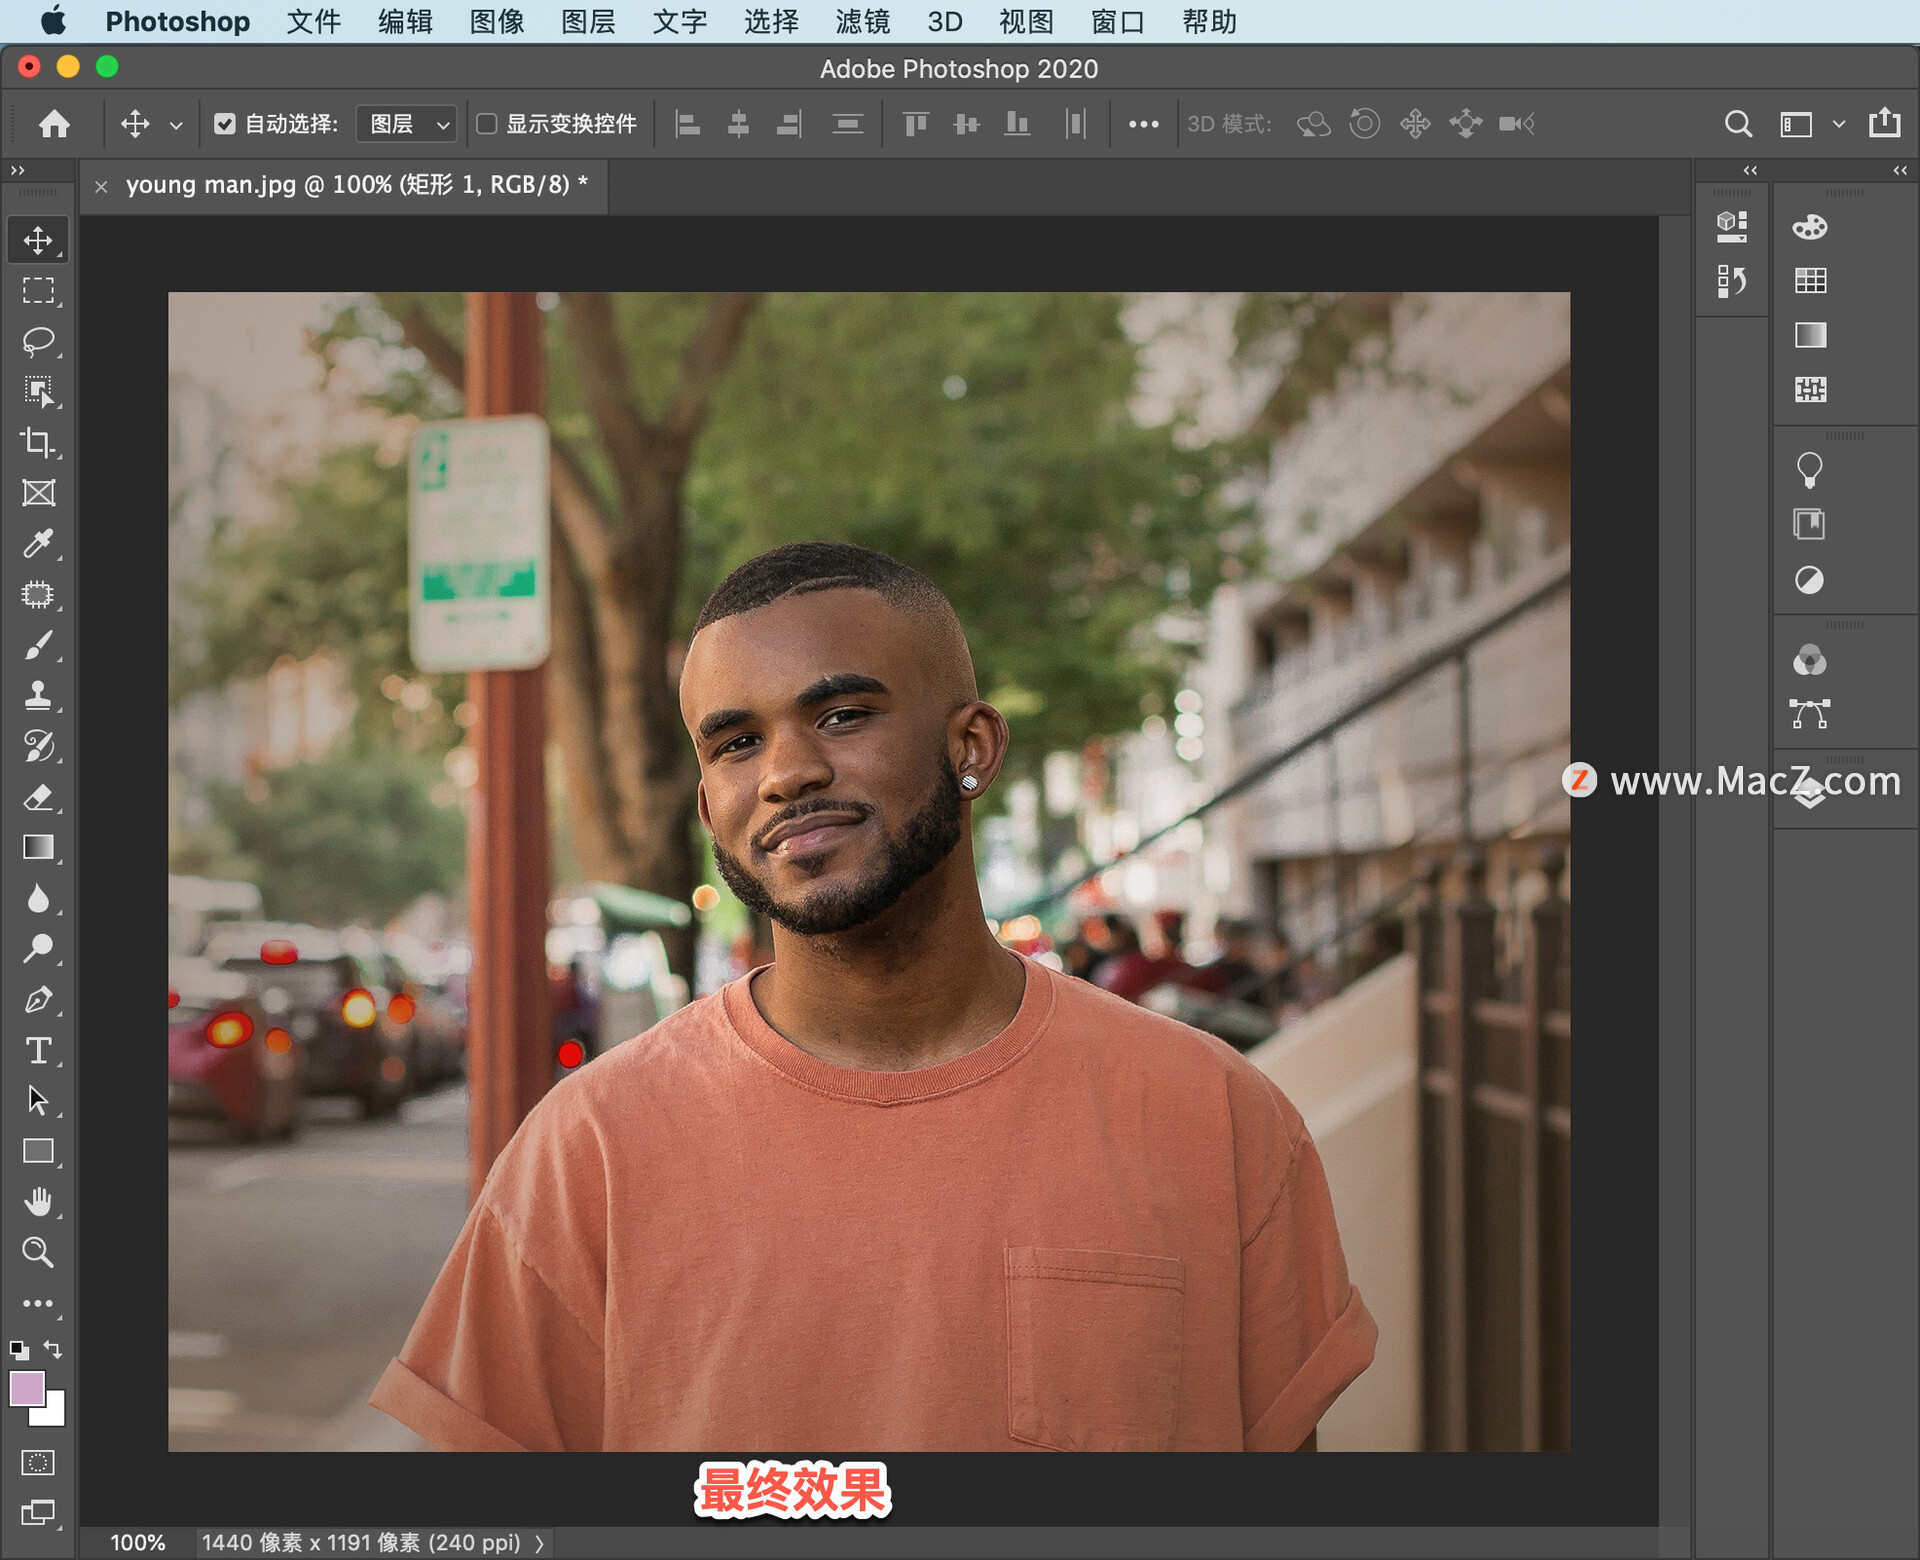
Task: Select the Lasso tool
Action: pos(38,341)
